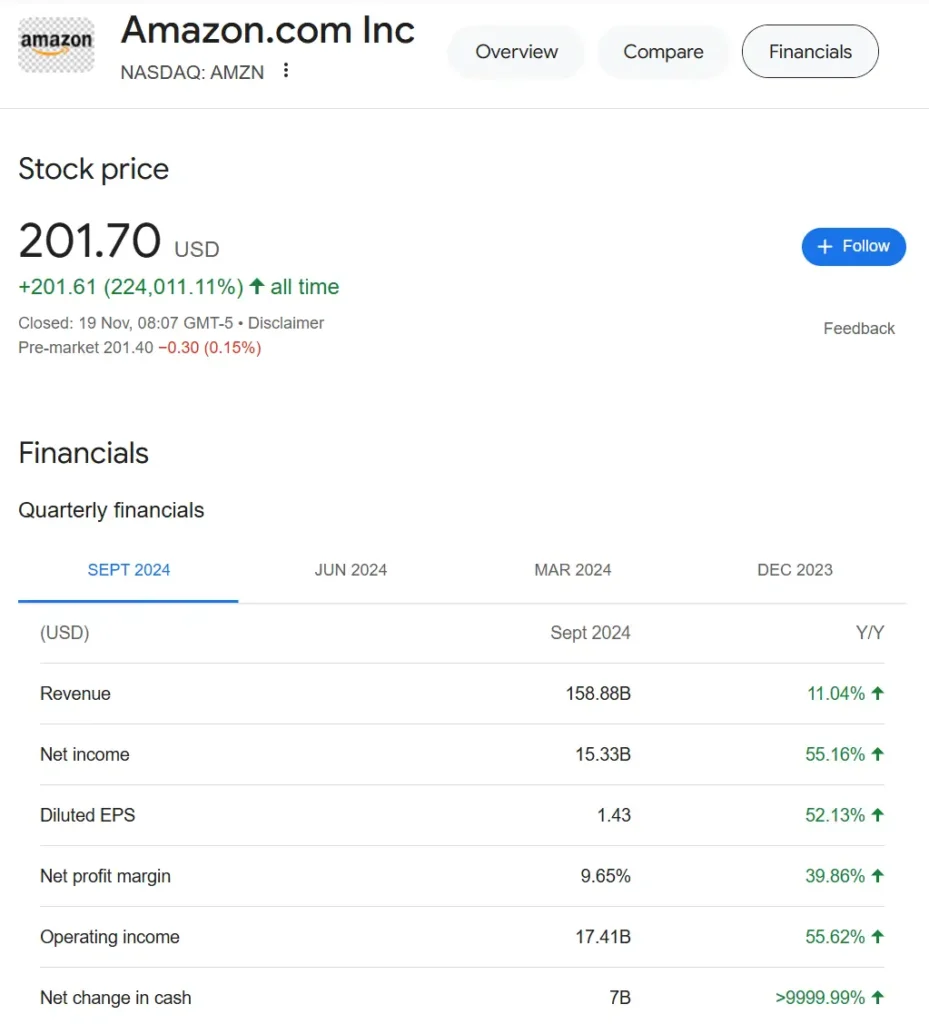Open the Compare tab
Viewport: 929px width, 1024px height.
point(663,52)
